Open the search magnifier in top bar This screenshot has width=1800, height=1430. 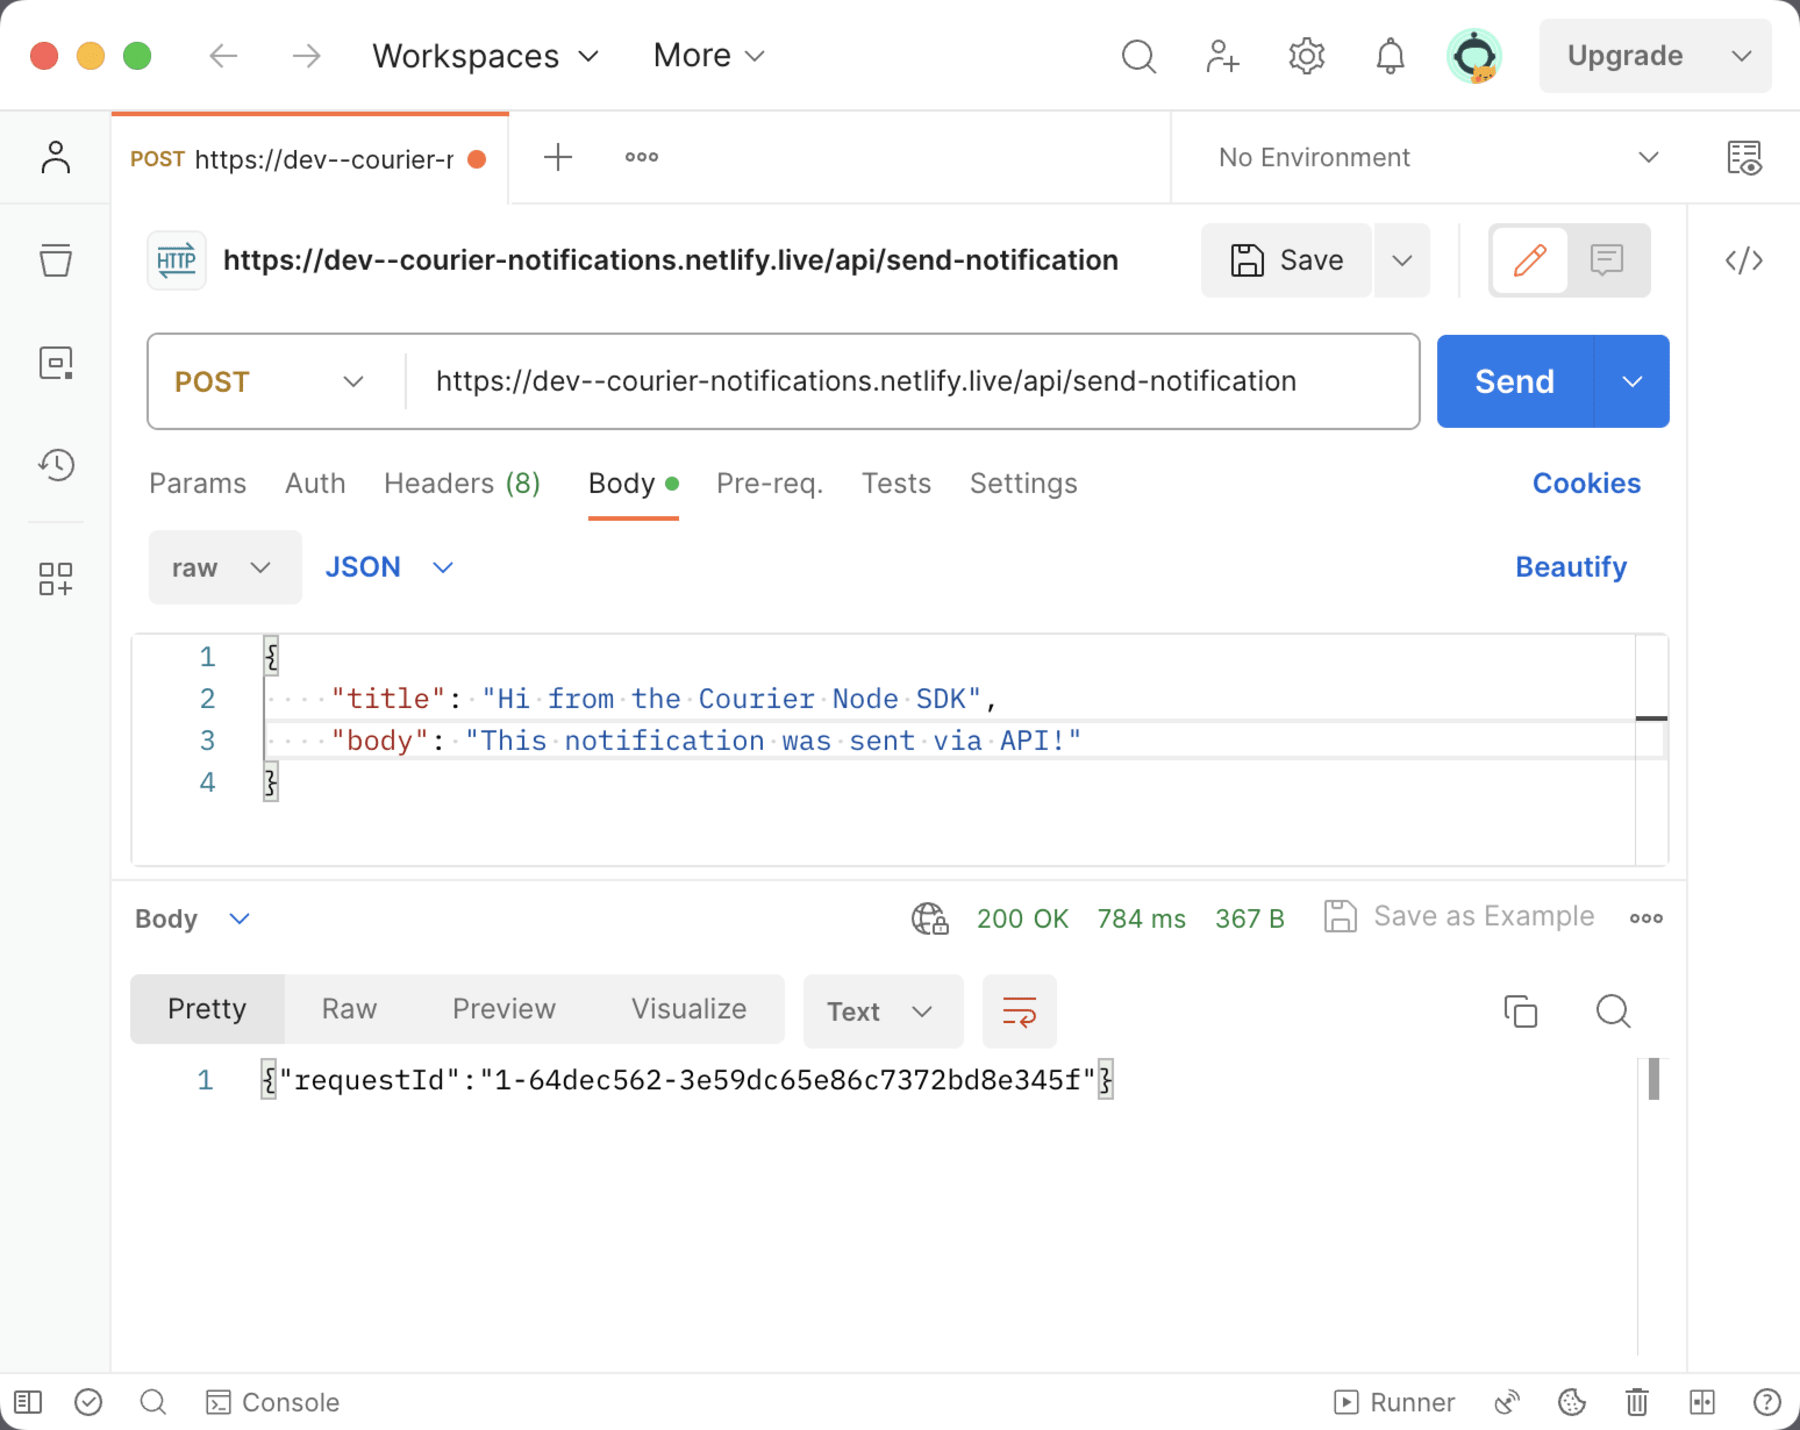pos(1138,56)
